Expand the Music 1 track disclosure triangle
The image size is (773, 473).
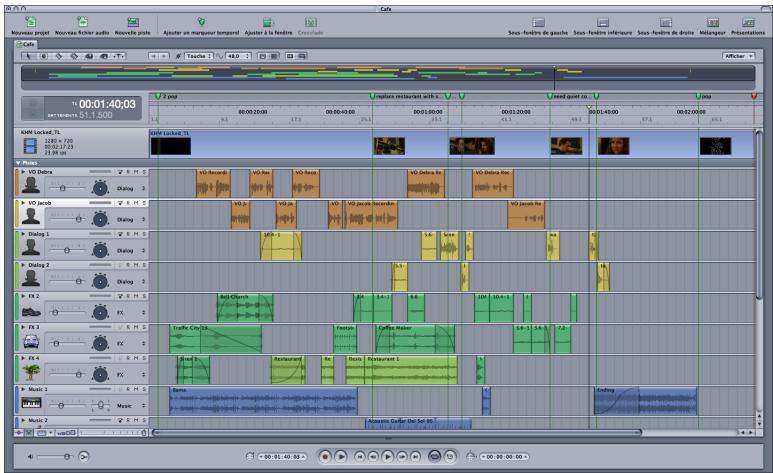23,390
